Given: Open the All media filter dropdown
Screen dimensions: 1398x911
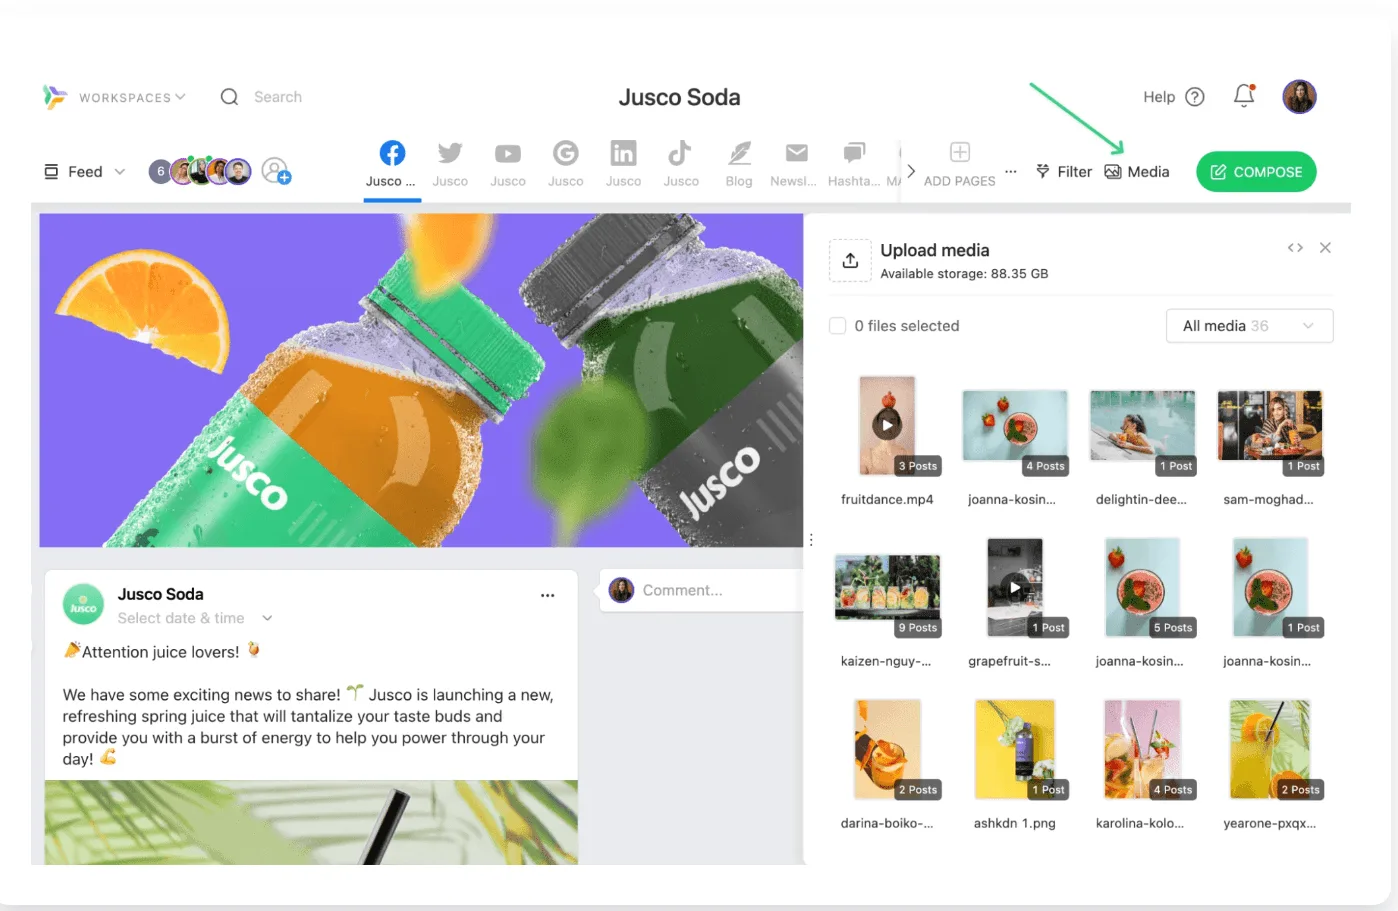Looking at the screenshot, I should pyautogui.click(x=1249, y=326).
